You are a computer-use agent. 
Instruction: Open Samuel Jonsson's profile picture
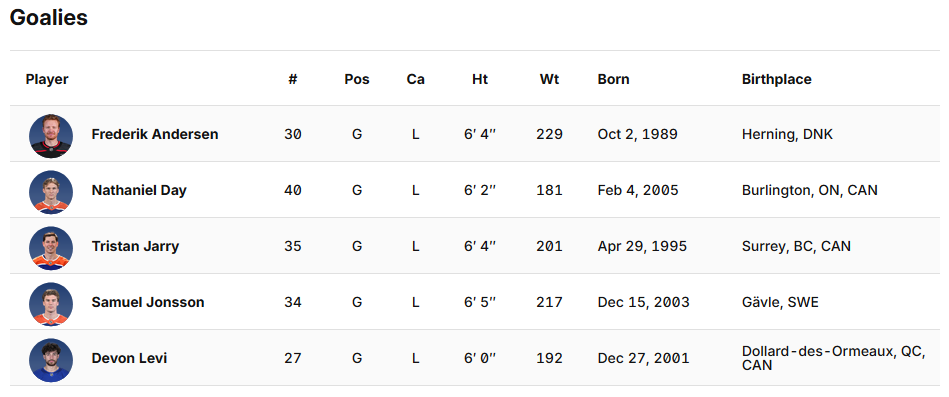(51, 304)
